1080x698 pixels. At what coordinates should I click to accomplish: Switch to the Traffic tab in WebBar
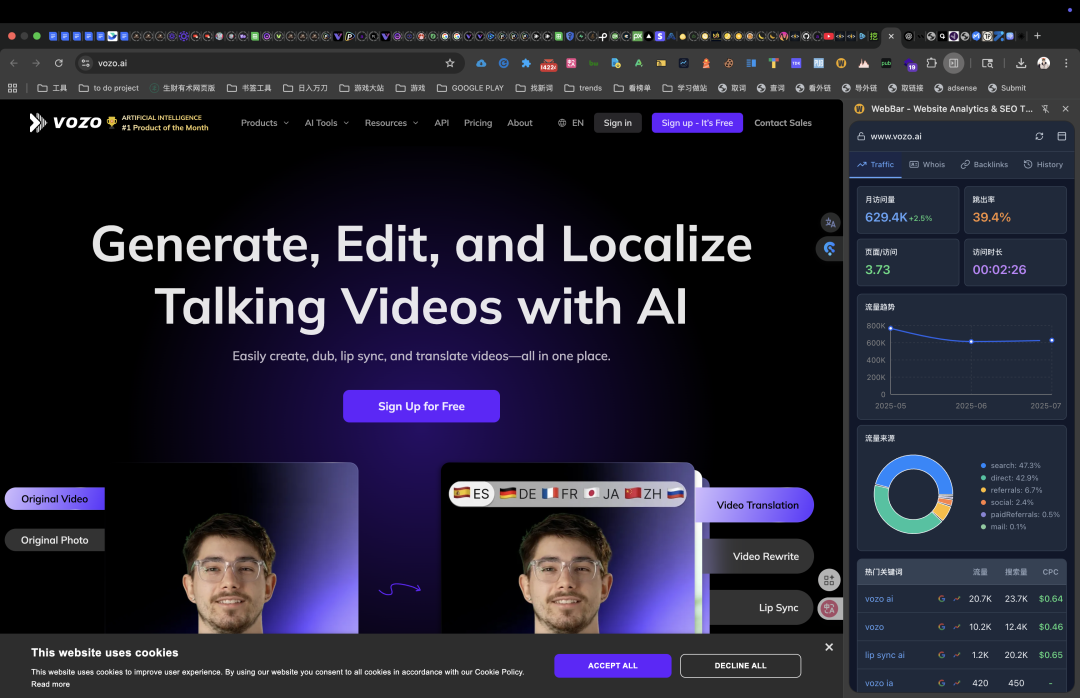tap(875, 165)
